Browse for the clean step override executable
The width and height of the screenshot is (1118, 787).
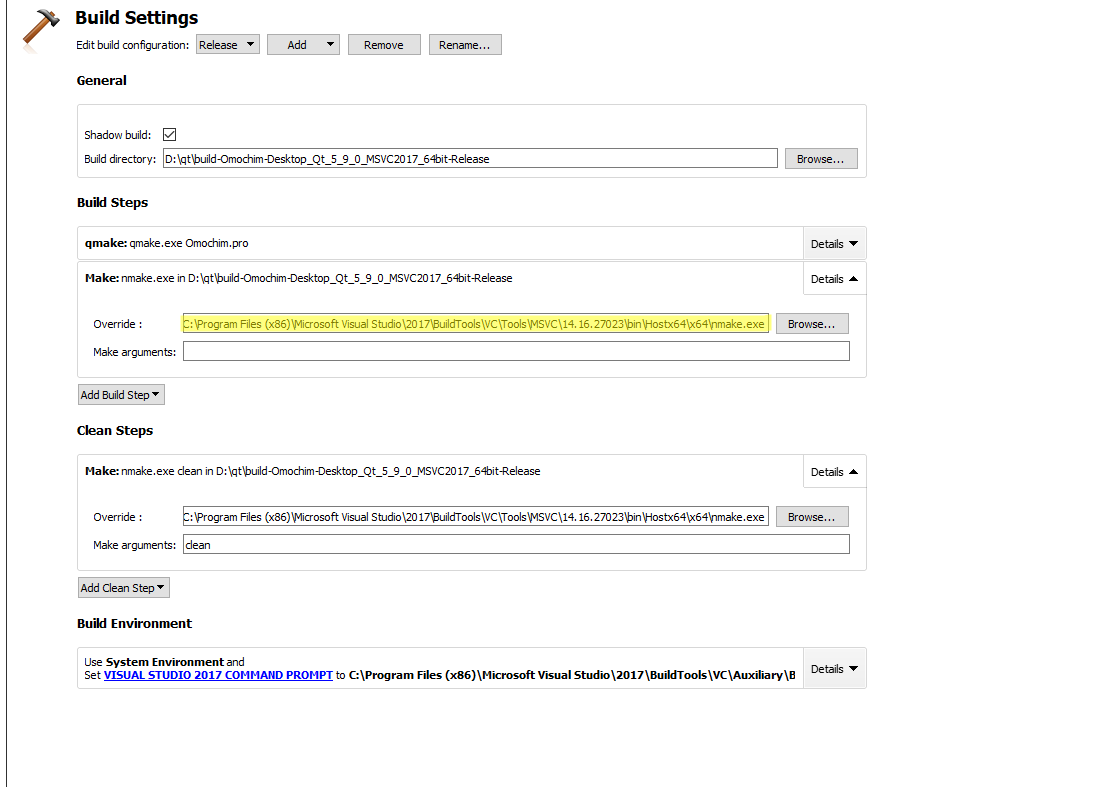coord(812,517)
